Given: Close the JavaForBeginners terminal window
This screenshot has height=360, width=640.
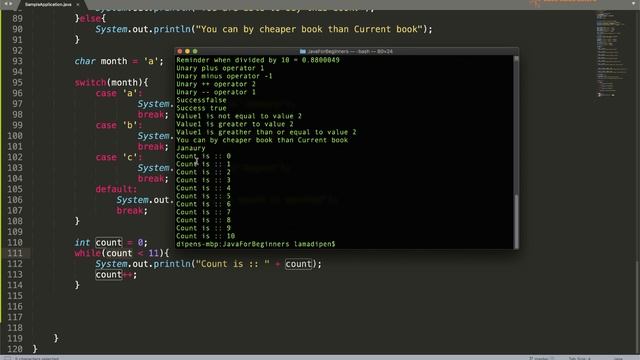Looking at the screenshot, I should 180,51.
